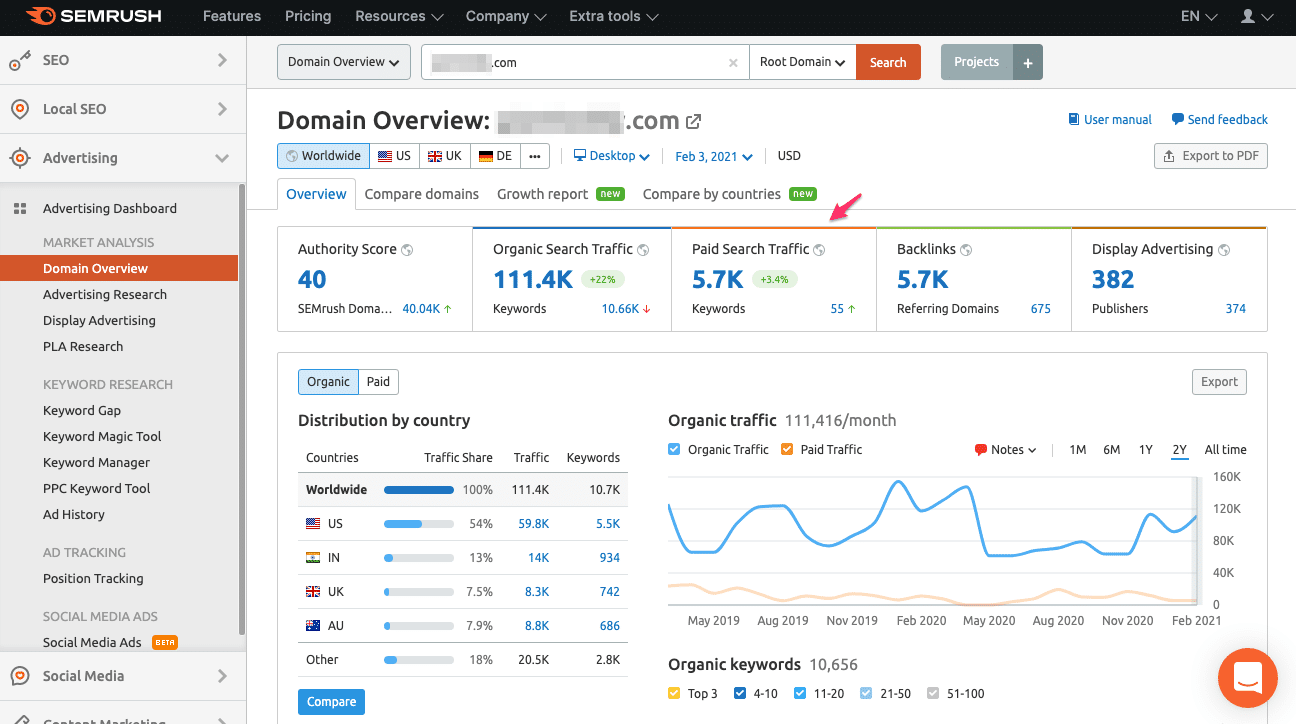Screen dimensions: 1296x724
Task: Click the Worldwide traffic share bar
Action: tap(419, 490)
